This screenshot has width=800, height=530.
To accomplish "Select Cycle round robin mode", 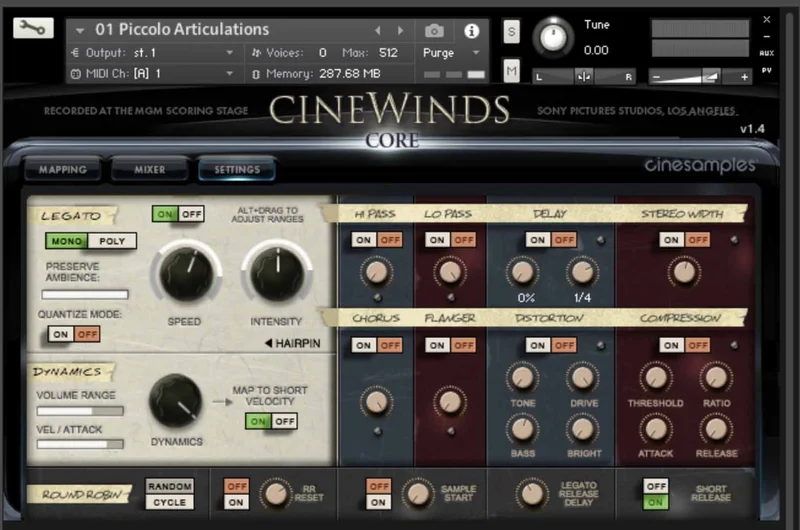I will (170, 502).
